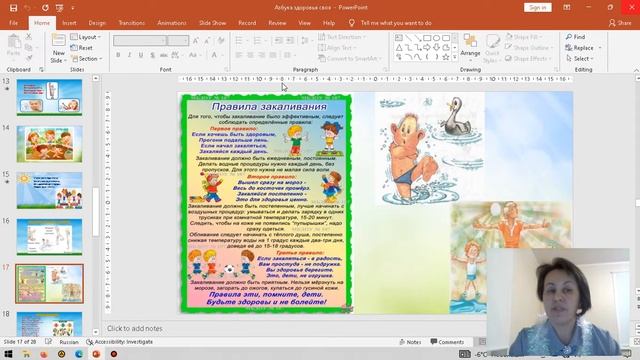Screen dimensions: 640x360
Task: Start slideshow from beginning via Quick Access icon
Action: coord(60,8)
